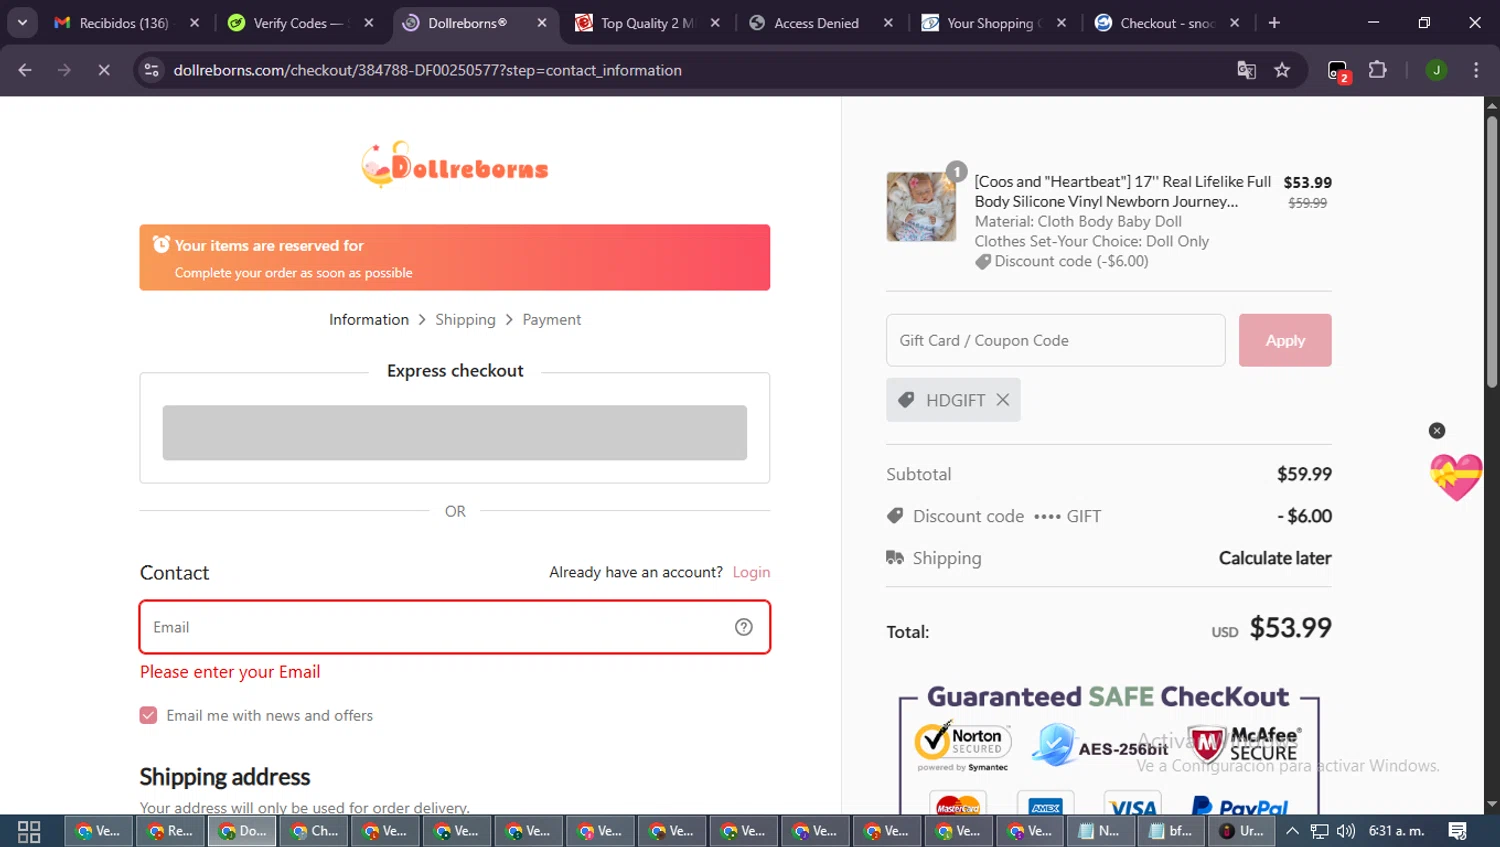This screenshot has width=1500, height=847.
Task: Open Windows Task View
Action: 29,831
